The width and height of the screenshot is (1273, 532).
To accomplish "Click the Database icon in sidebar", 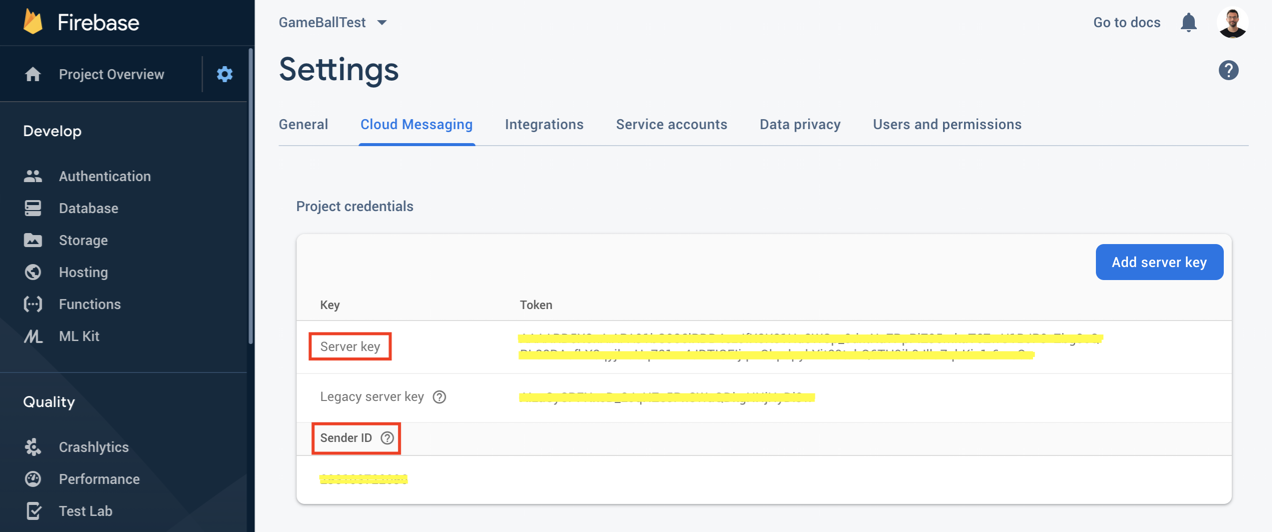I will 33,208.
